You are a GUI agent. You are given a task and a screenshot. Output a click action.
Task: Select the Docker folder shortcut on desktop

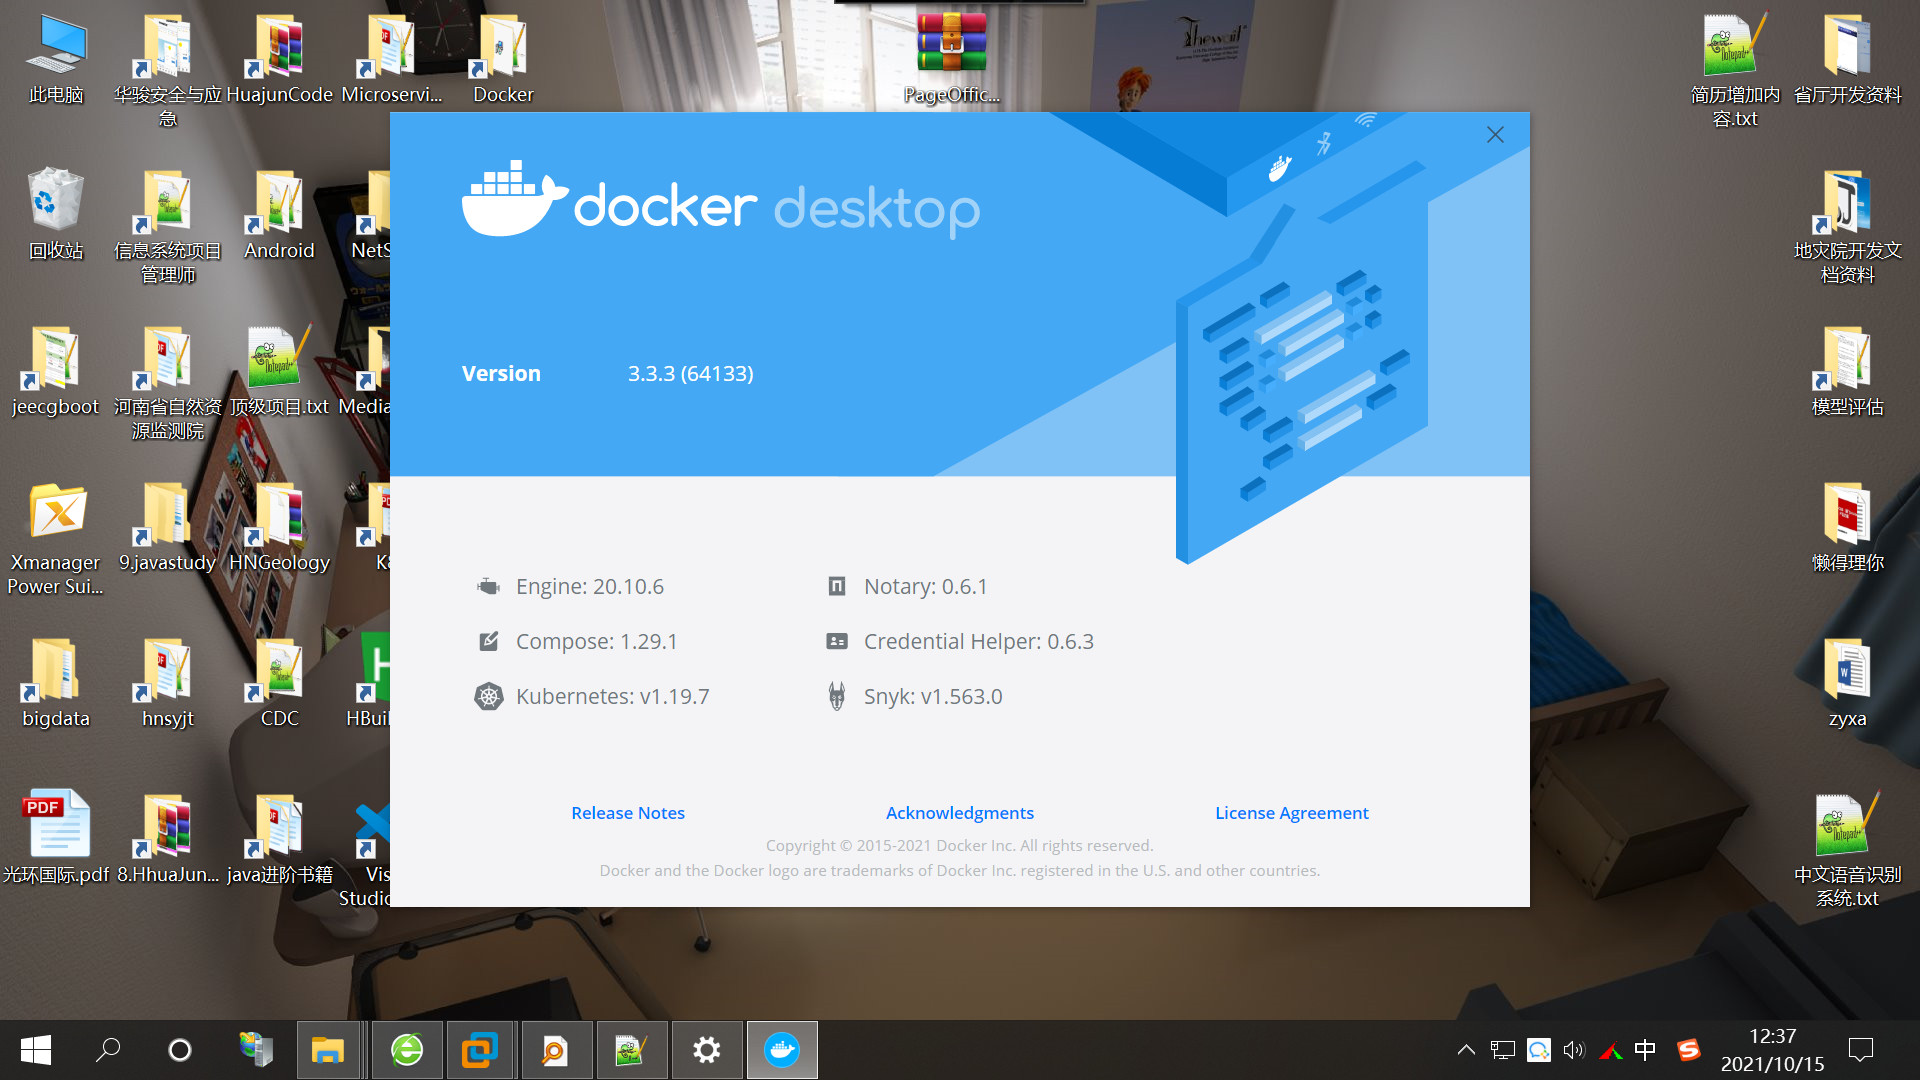coord(503,60)
